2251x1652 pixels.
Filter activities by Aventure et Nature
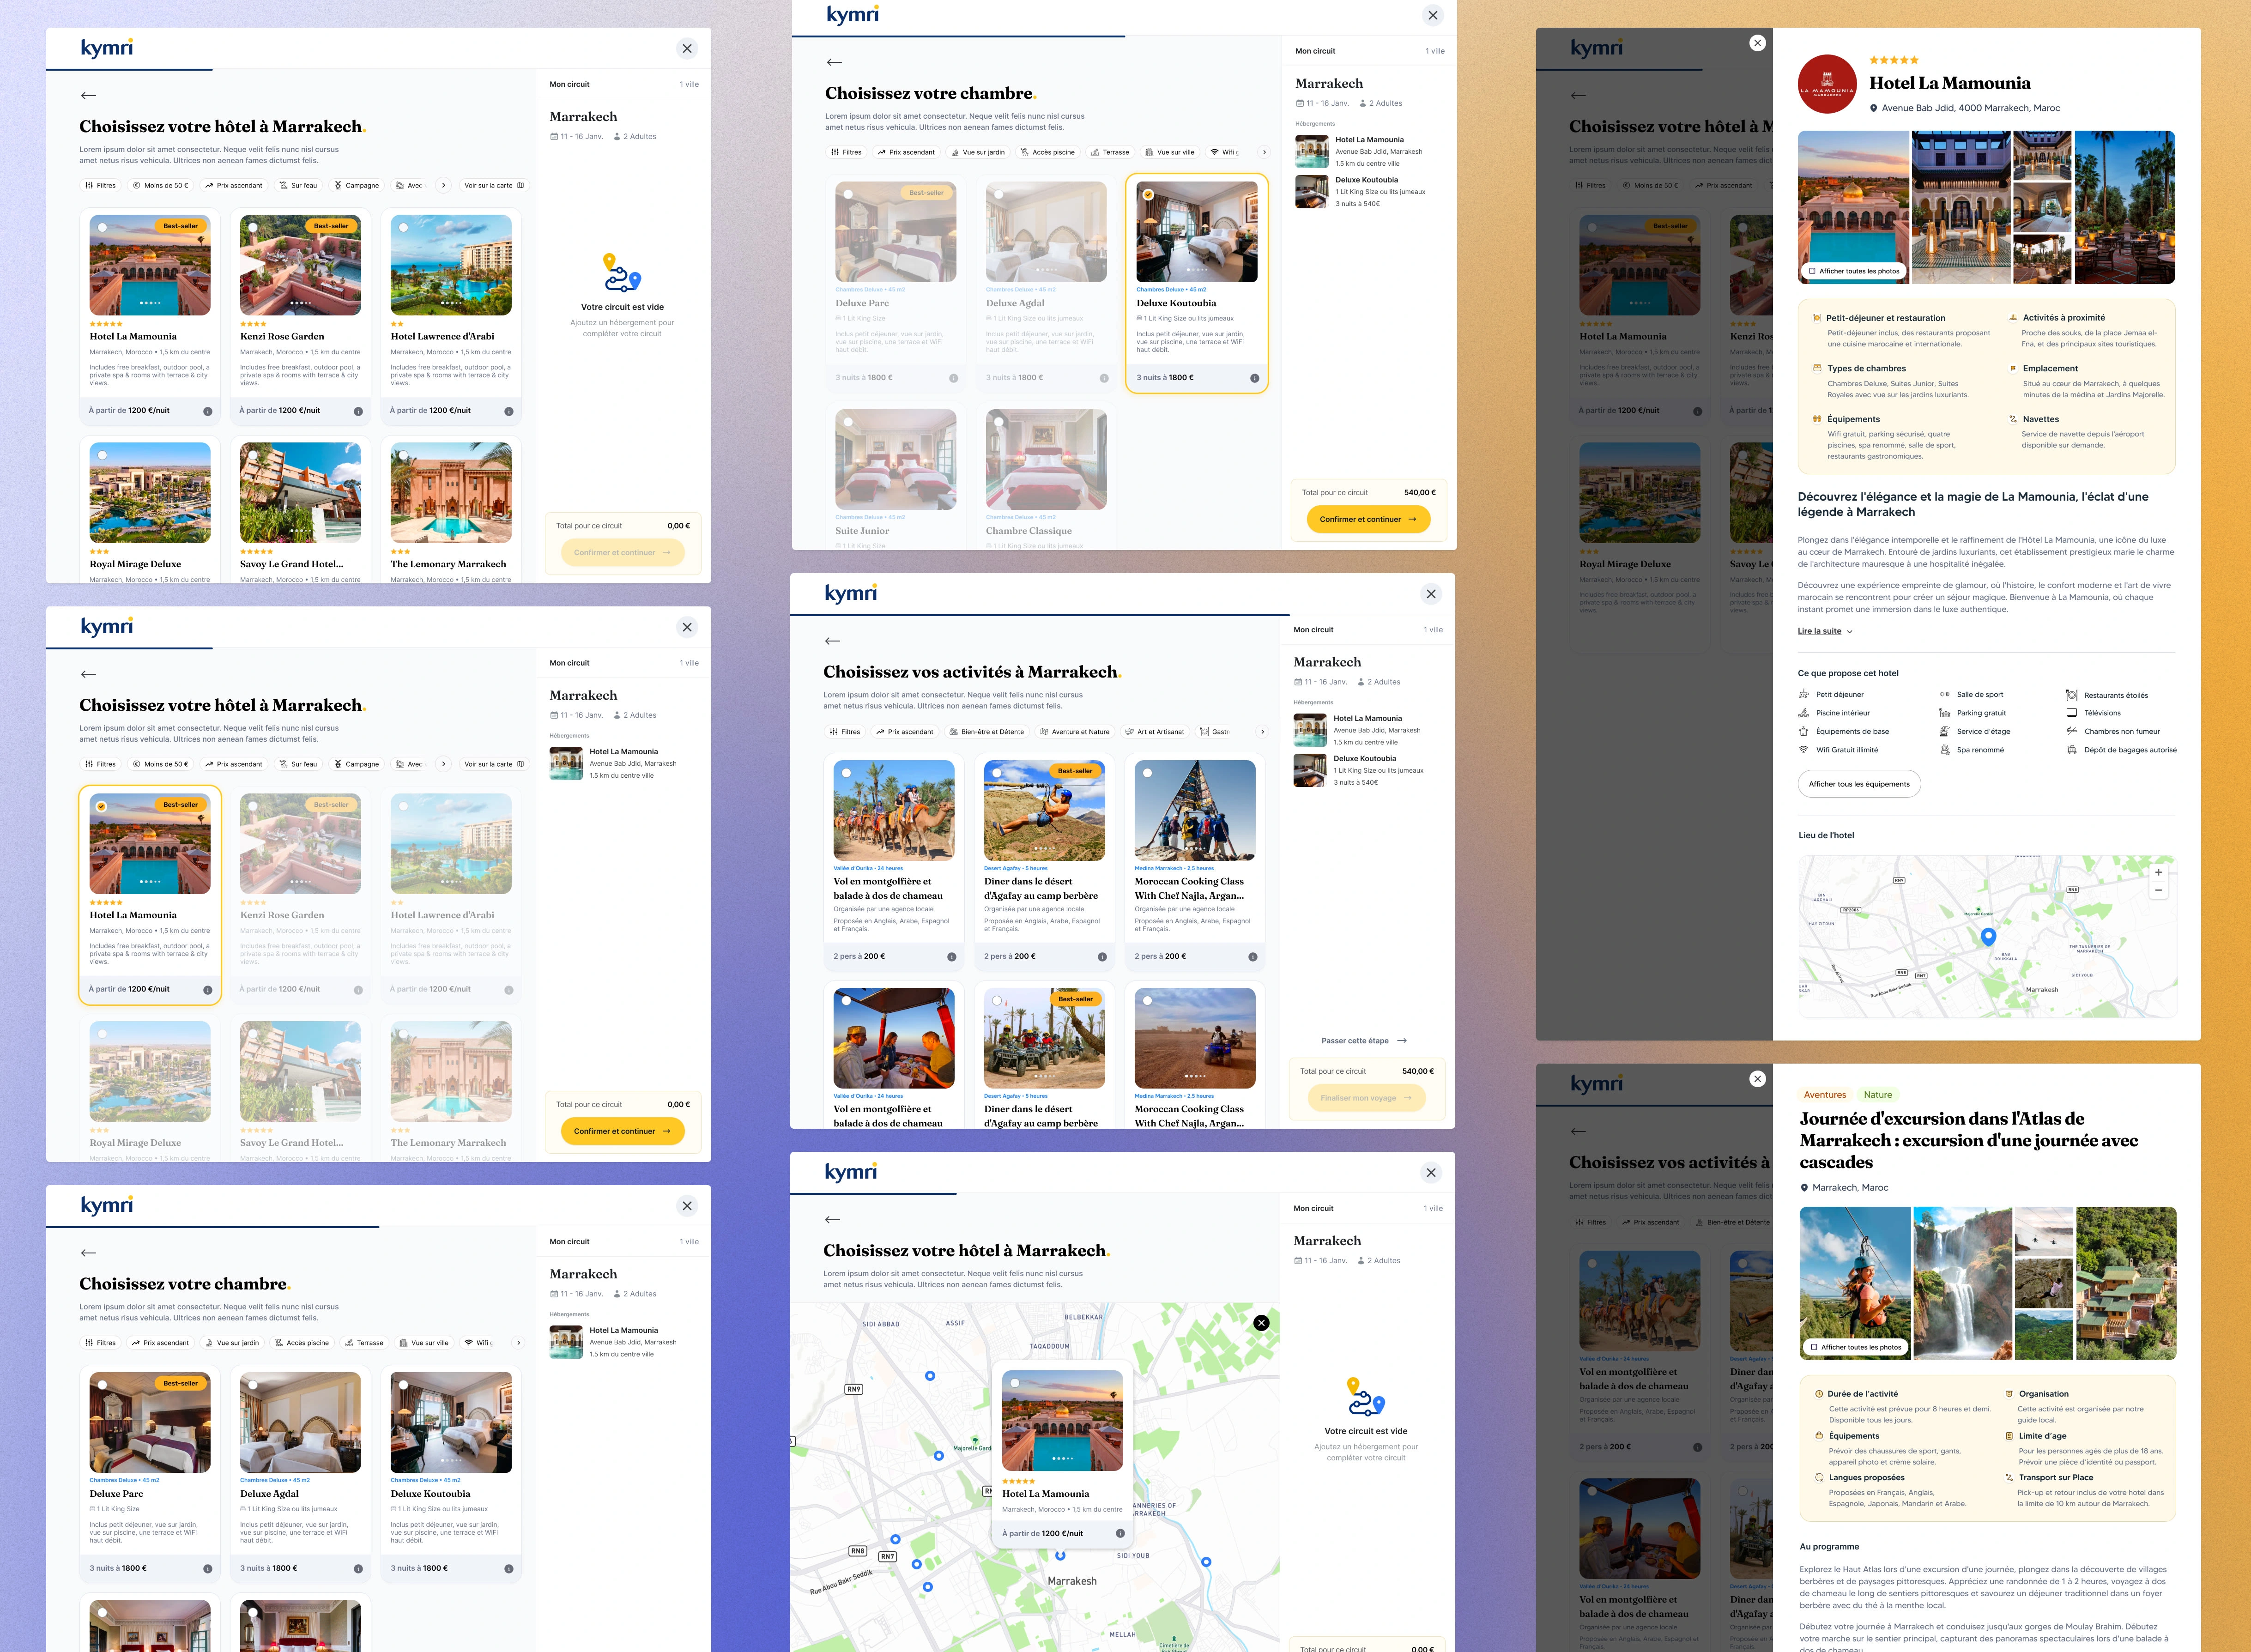pos(1075,732)
